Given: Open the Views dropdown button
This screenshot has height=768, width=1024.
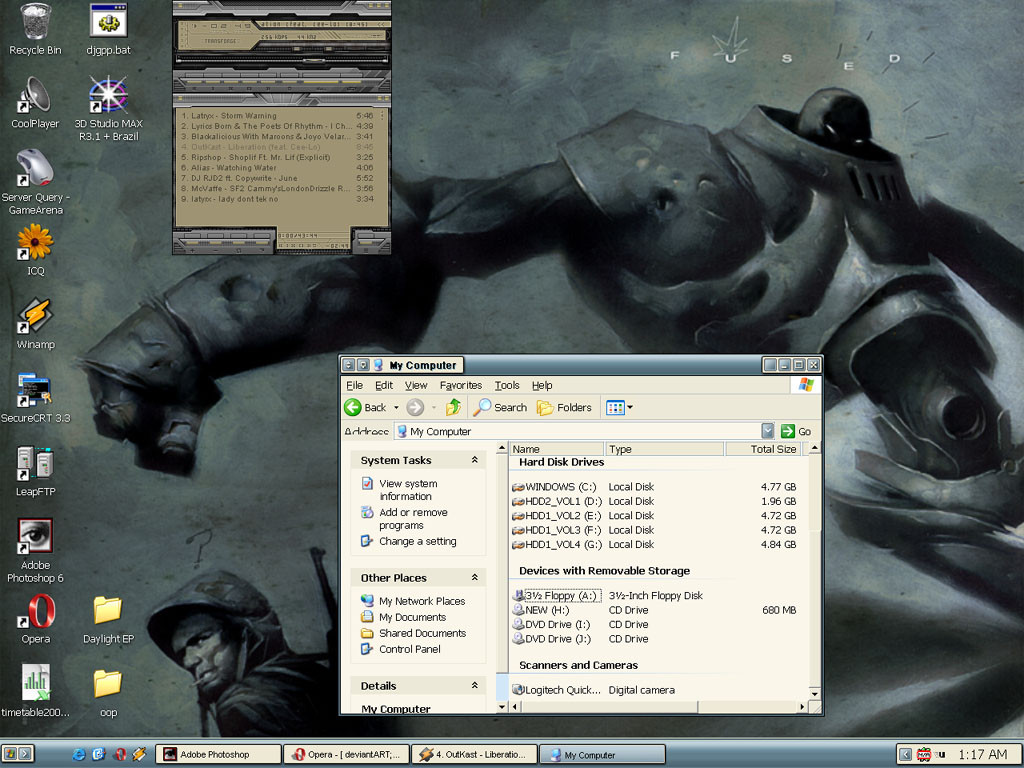Looking at the screenshot, I should coord(619,408).
